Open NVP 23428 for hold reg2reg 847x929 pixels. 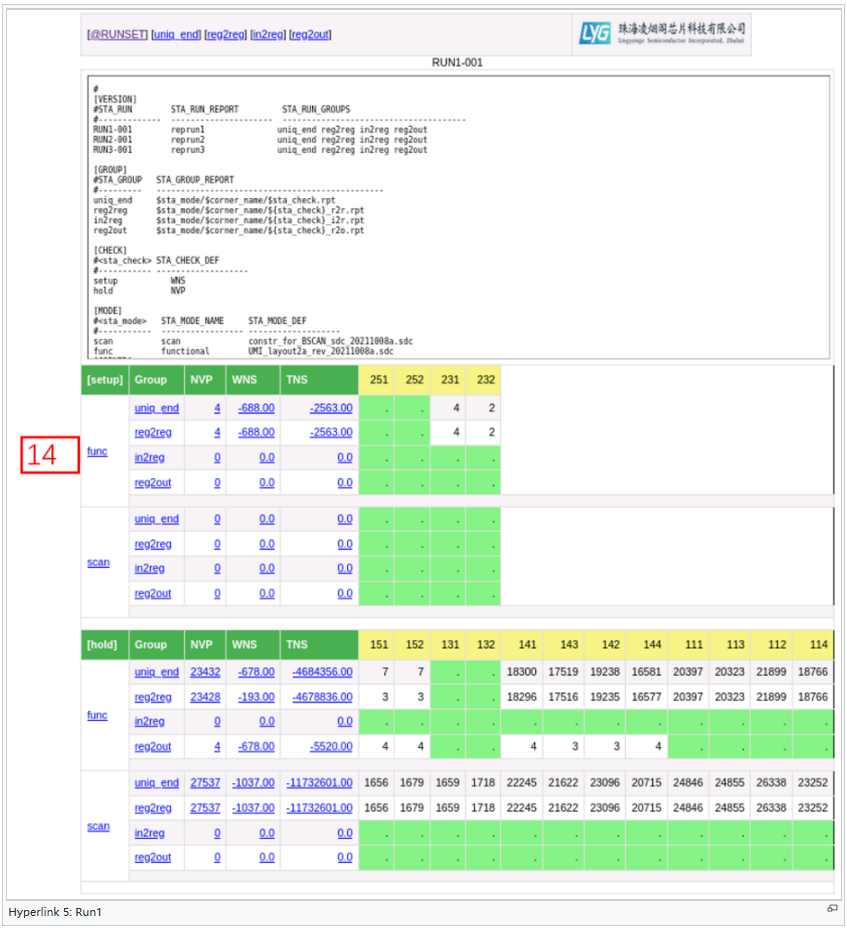(205, 696)
